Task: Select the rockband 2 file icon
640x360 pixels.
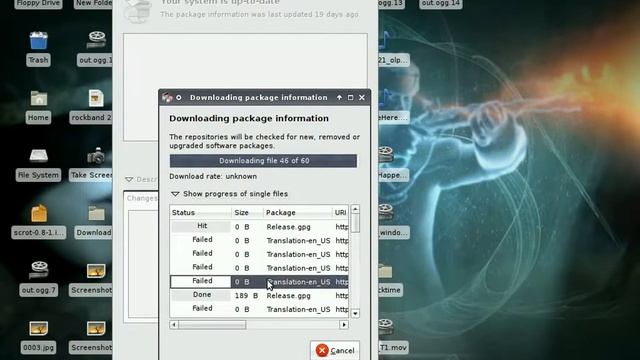Action: (x=96, y=98)
